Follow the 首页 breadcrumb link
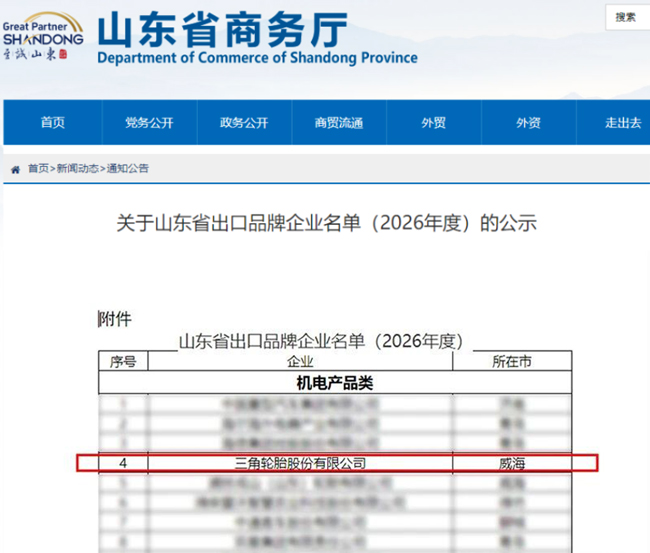The image size is (650, 553). (38, 168)
